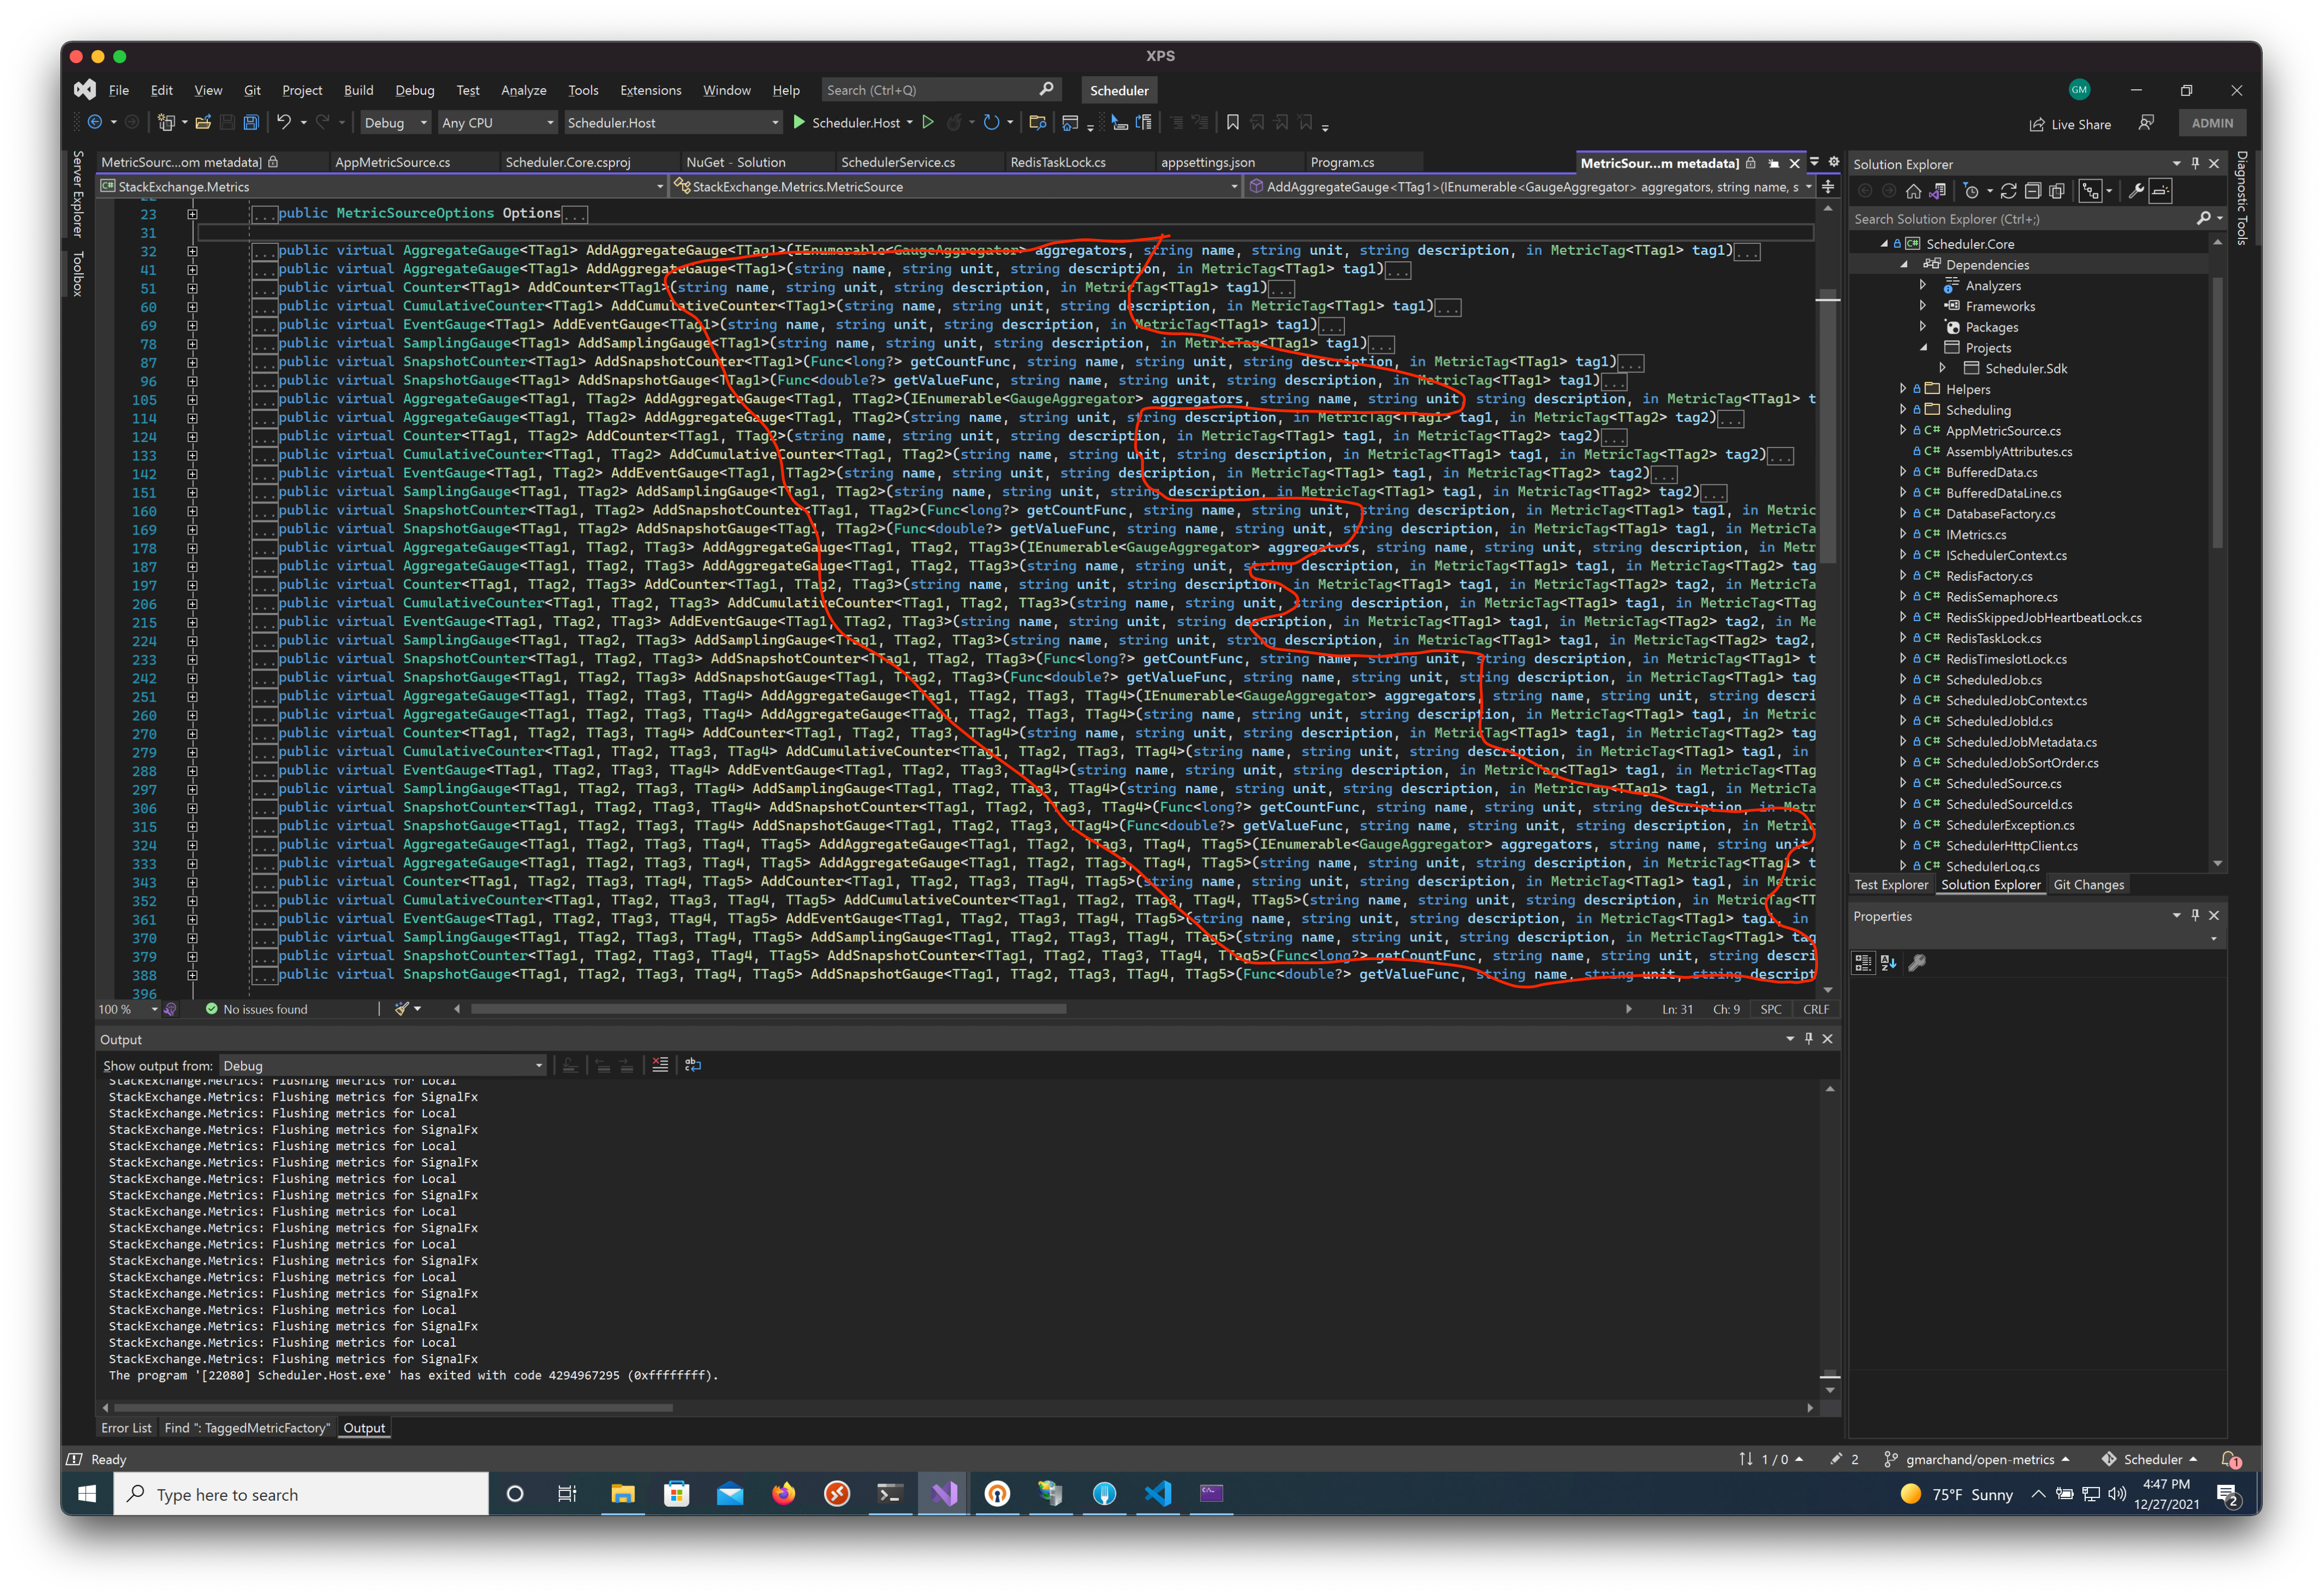
Task: Click the Clear All output icon
Action: coord(660,1065)
